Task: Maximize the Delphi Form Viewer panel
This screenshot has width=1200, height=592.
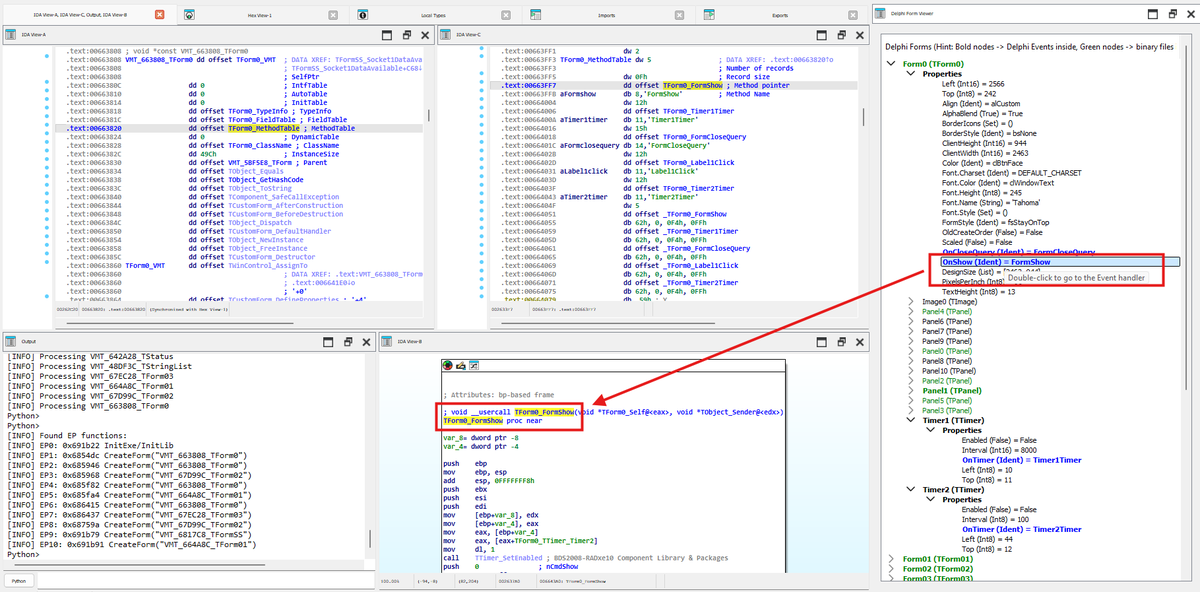Action: coord(1155,14)
